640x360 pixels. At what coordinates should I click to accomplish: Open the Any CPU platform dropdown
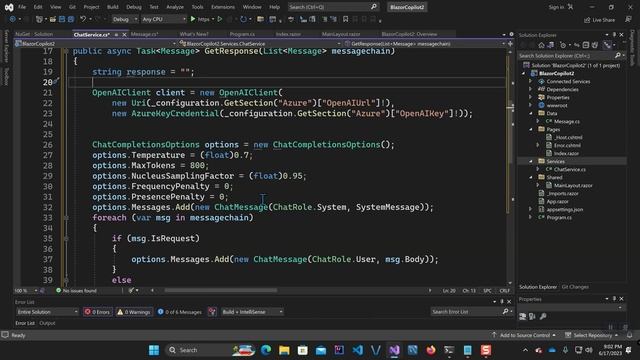click(x=163, y=19)
